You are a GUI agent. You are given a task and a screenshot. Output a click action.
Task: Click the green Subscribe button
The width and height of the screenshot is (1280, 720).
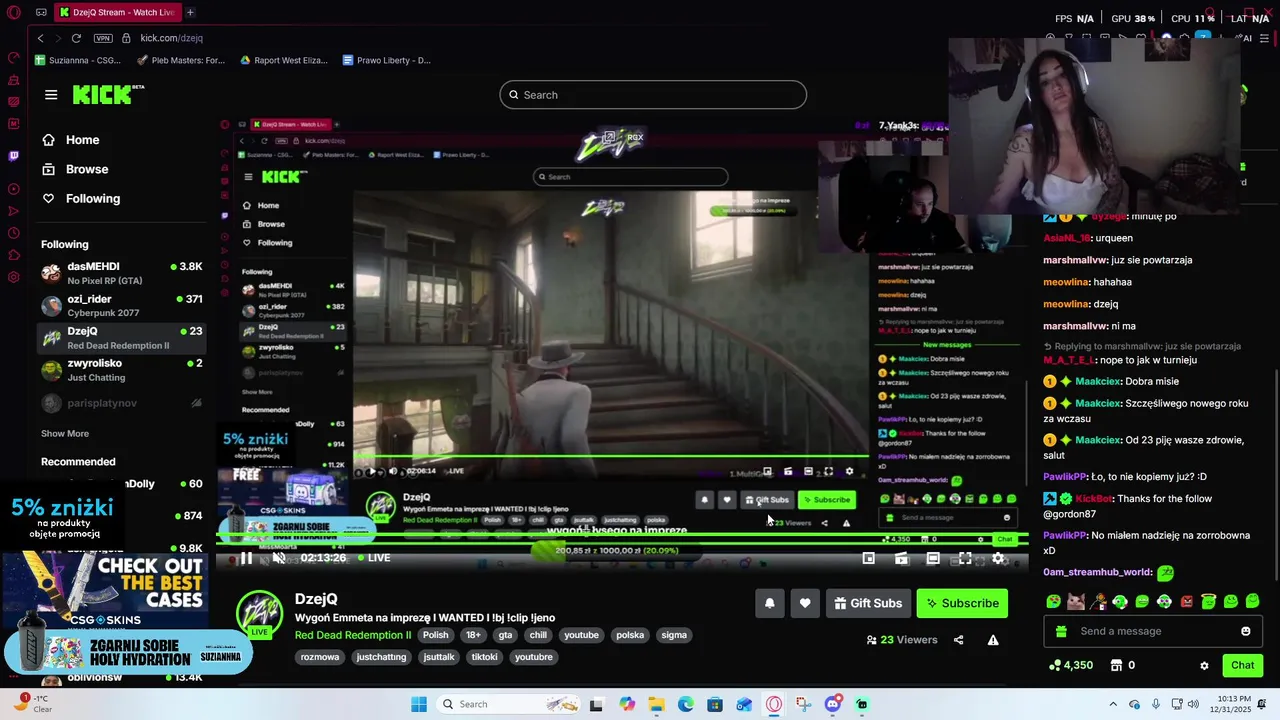click(x=962, y=603)
